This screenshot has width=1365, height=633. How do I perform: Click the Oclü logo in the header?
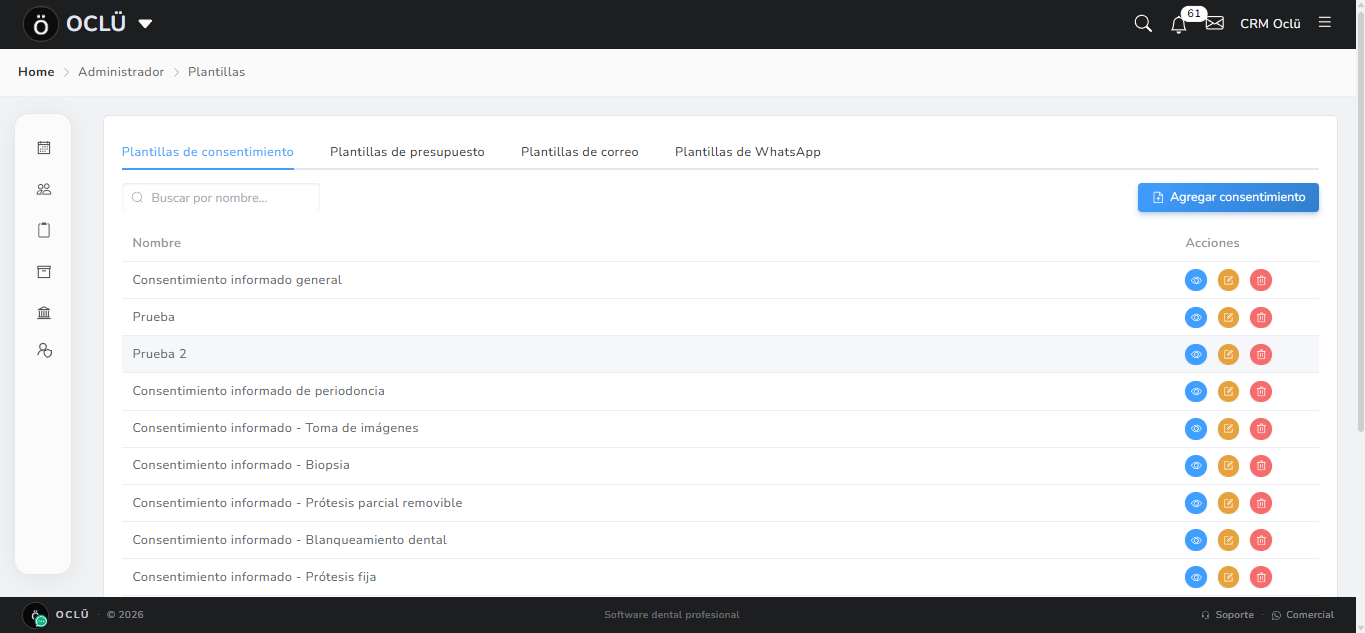pyautogui.click(x=41, y=24)
